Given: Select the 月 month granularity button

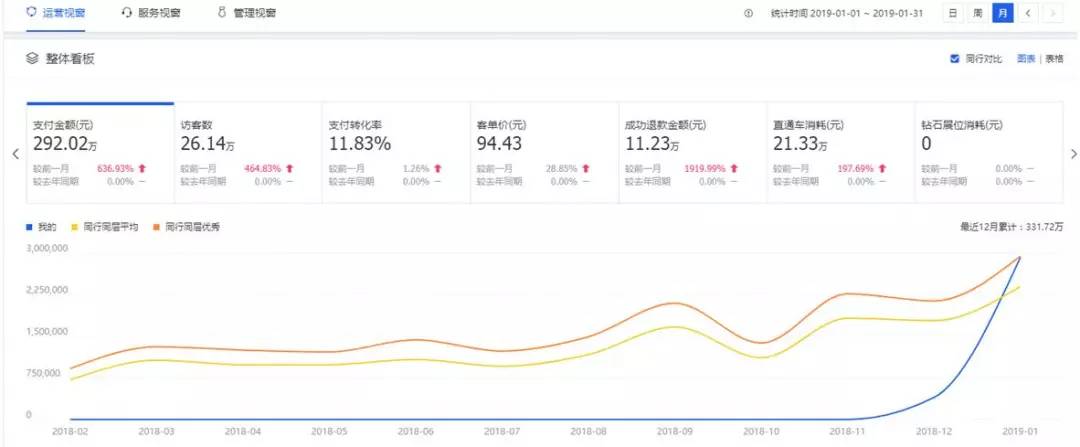Looking at the screenshot, I should tap(1002, 13).
